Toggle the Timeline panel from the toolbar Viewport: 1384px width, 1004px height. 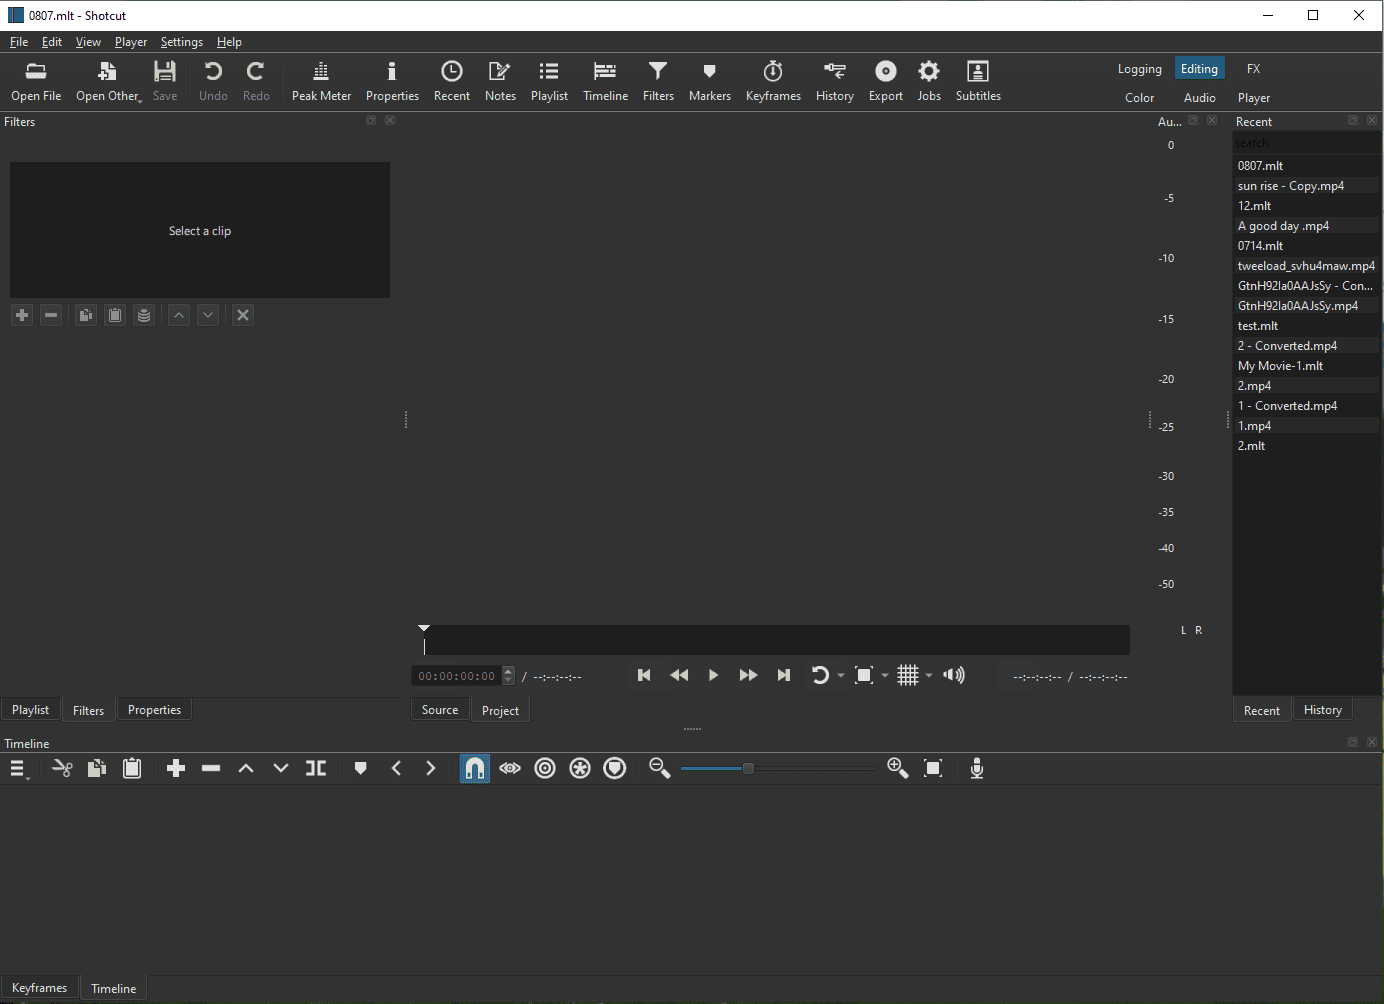[605, 81]
